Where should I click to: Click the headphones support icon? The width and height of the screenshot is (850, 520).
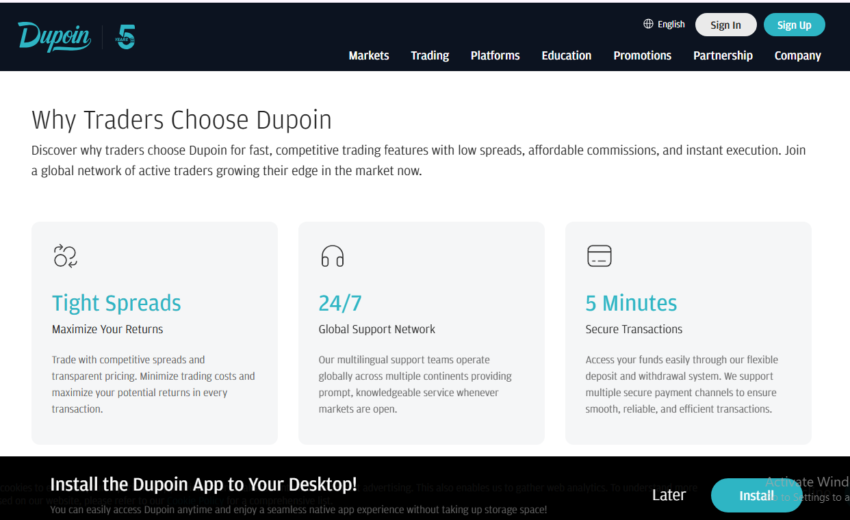point(332,256)
